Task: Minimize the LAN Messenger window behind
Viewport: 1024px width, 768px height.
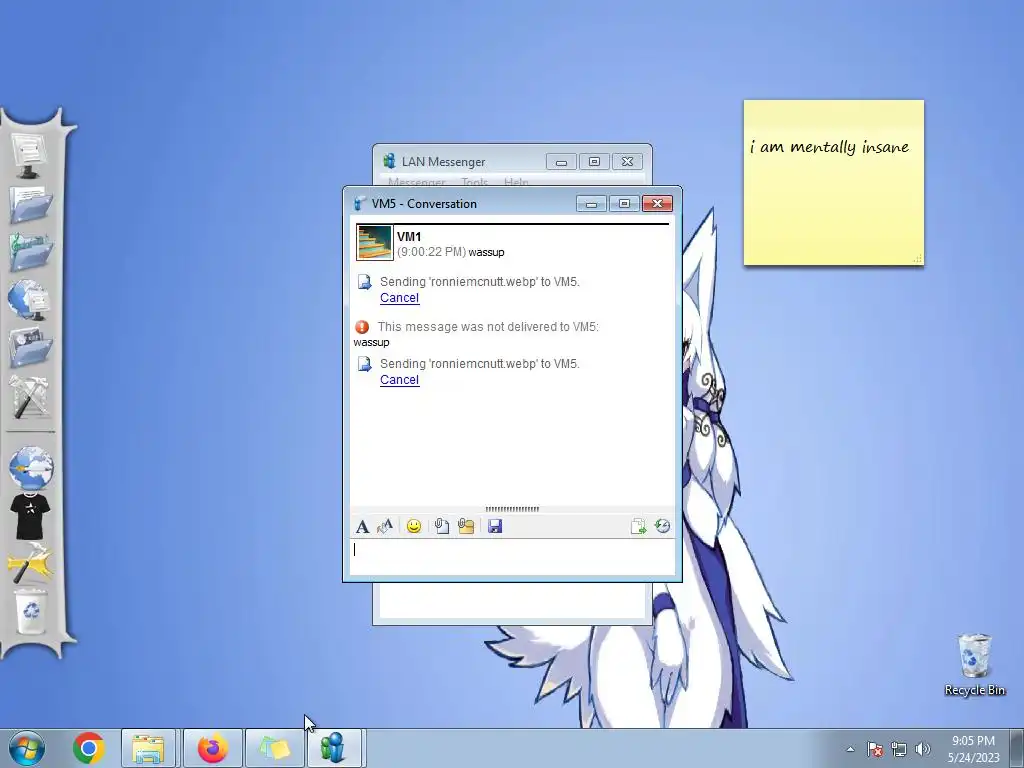Action: point(561,161)
